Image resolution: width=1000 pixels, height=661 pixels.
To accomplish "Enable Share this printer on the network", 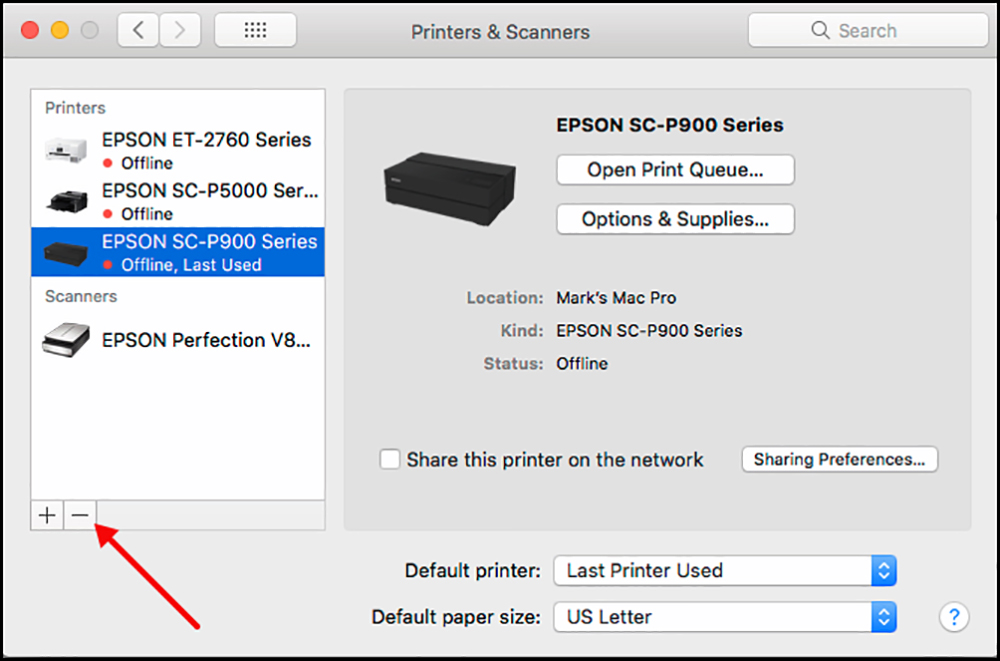I will [x=390, y=459].
